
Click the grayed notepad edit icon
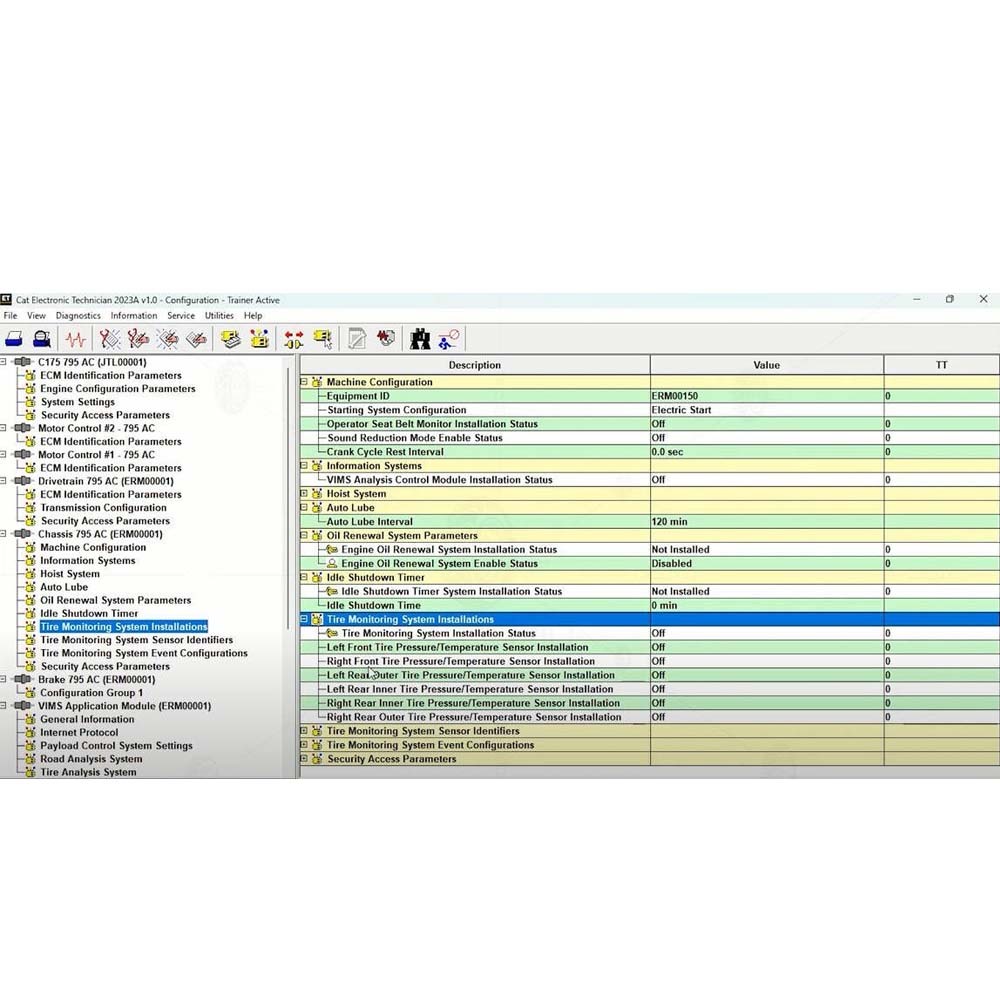click(x=357, y=339)
